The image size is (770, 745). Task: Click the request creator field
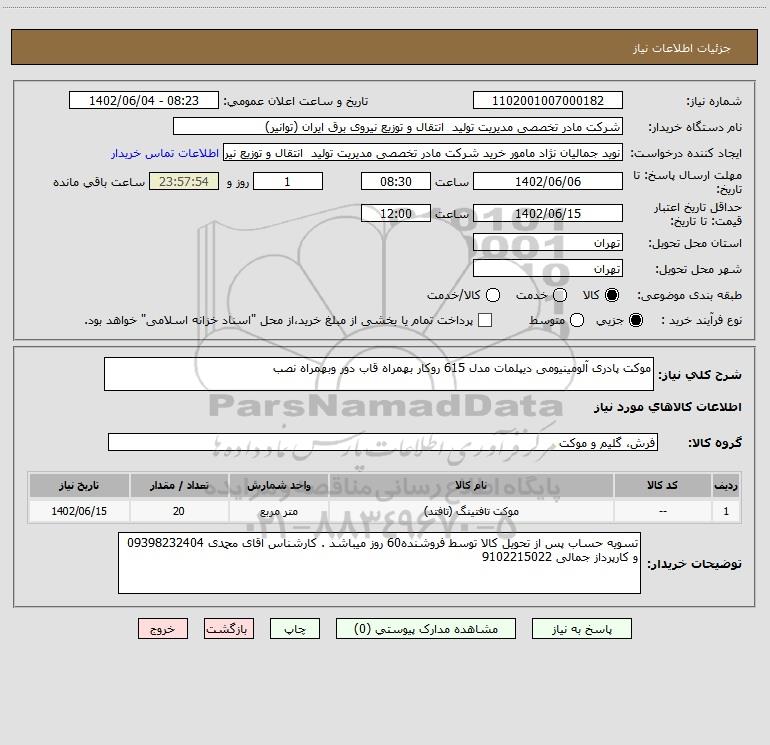click(423, 153)
